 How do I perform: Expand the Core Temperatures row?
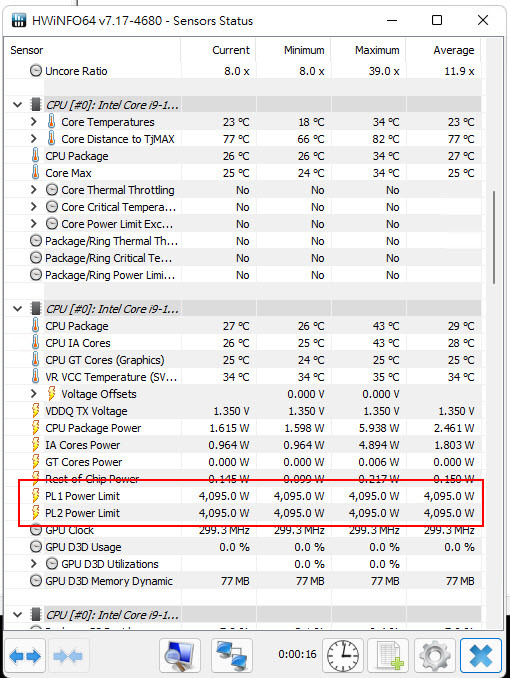pos(34,122)
